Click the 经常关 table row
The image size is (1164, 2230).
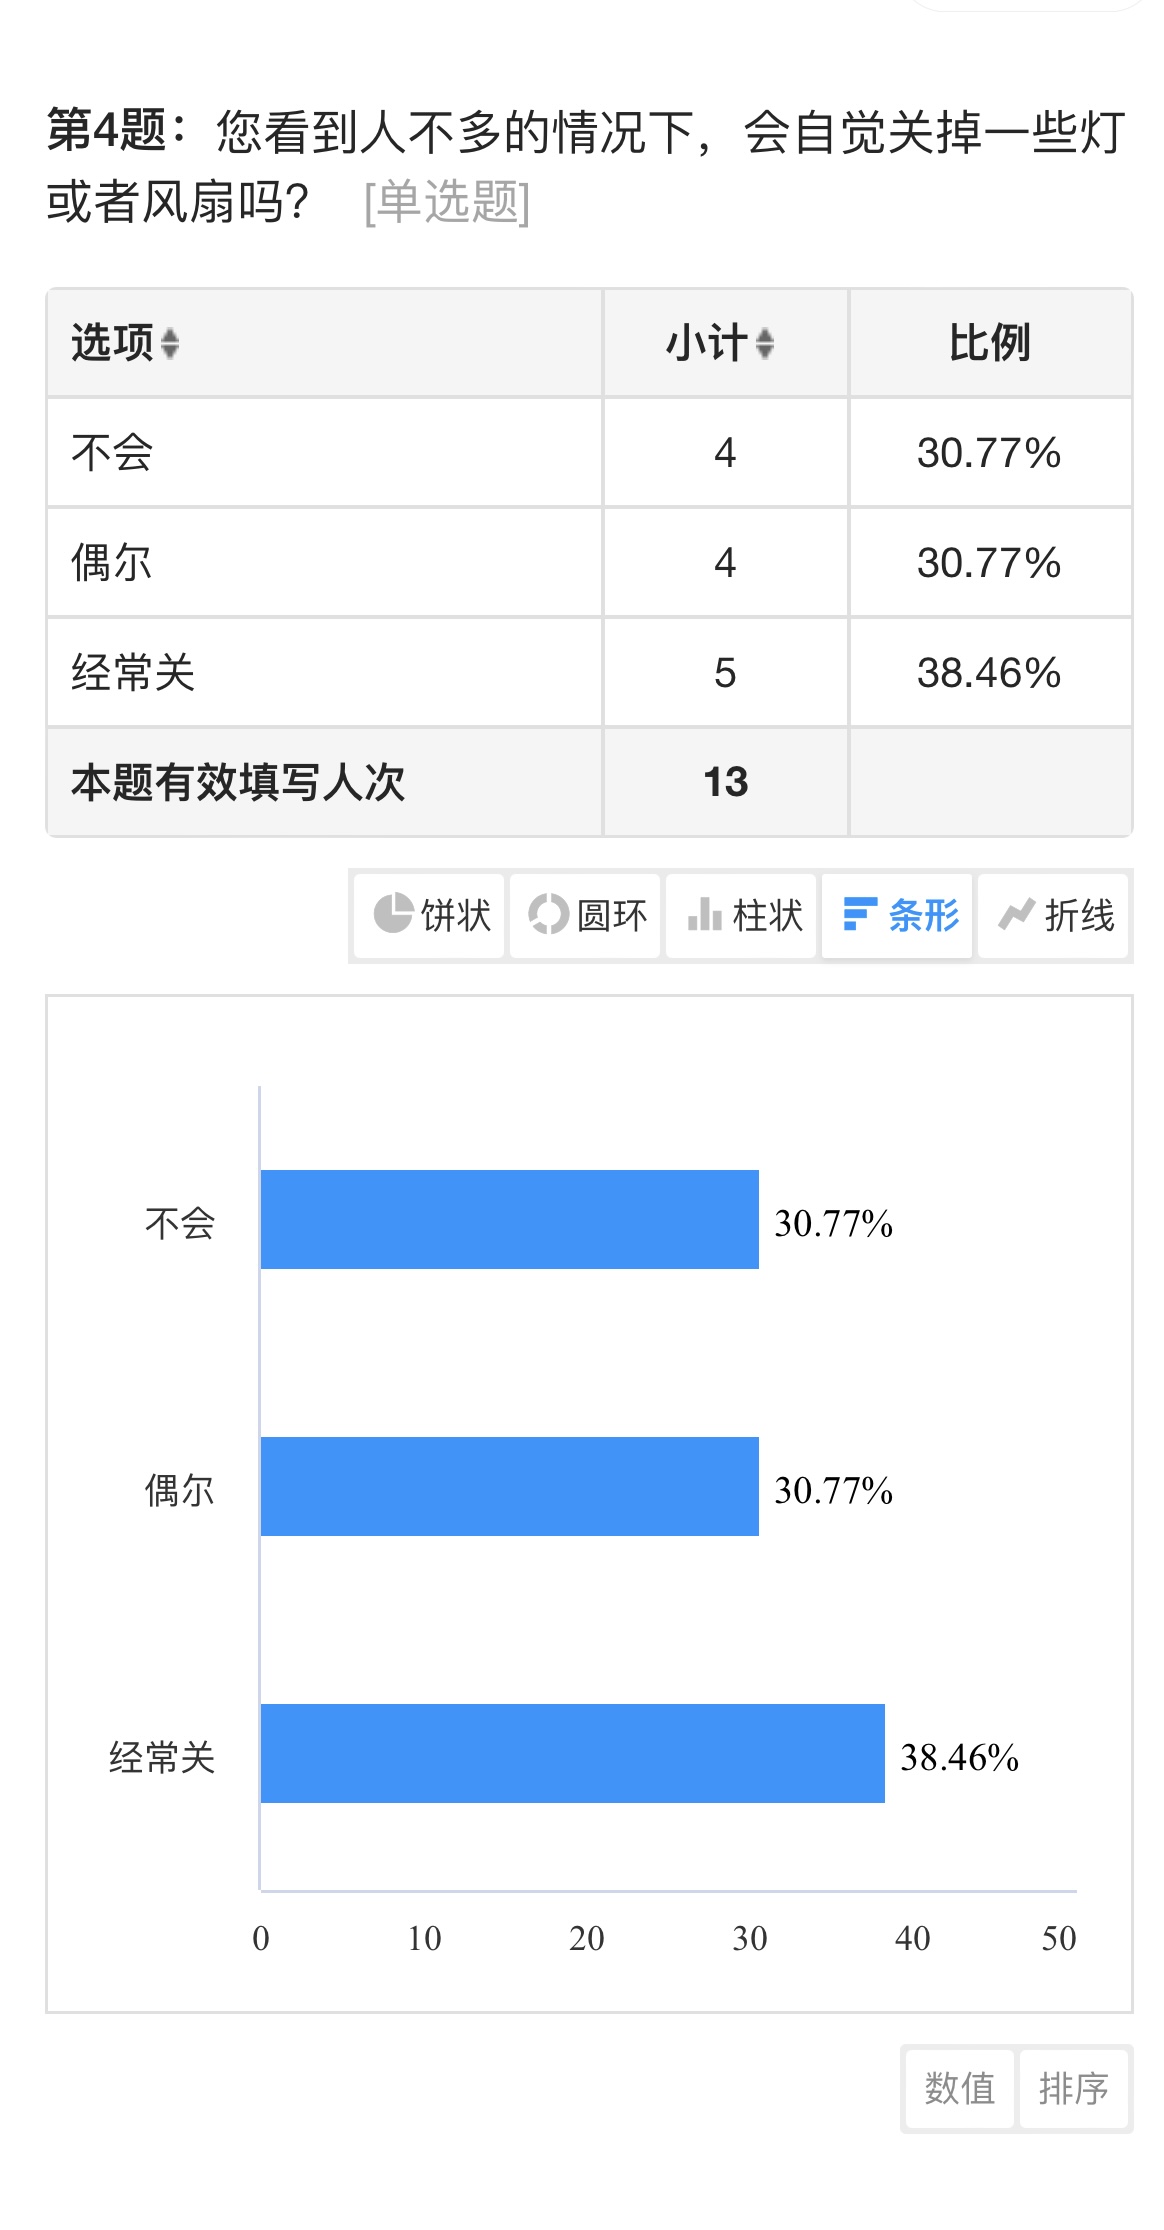coord(589,672)
